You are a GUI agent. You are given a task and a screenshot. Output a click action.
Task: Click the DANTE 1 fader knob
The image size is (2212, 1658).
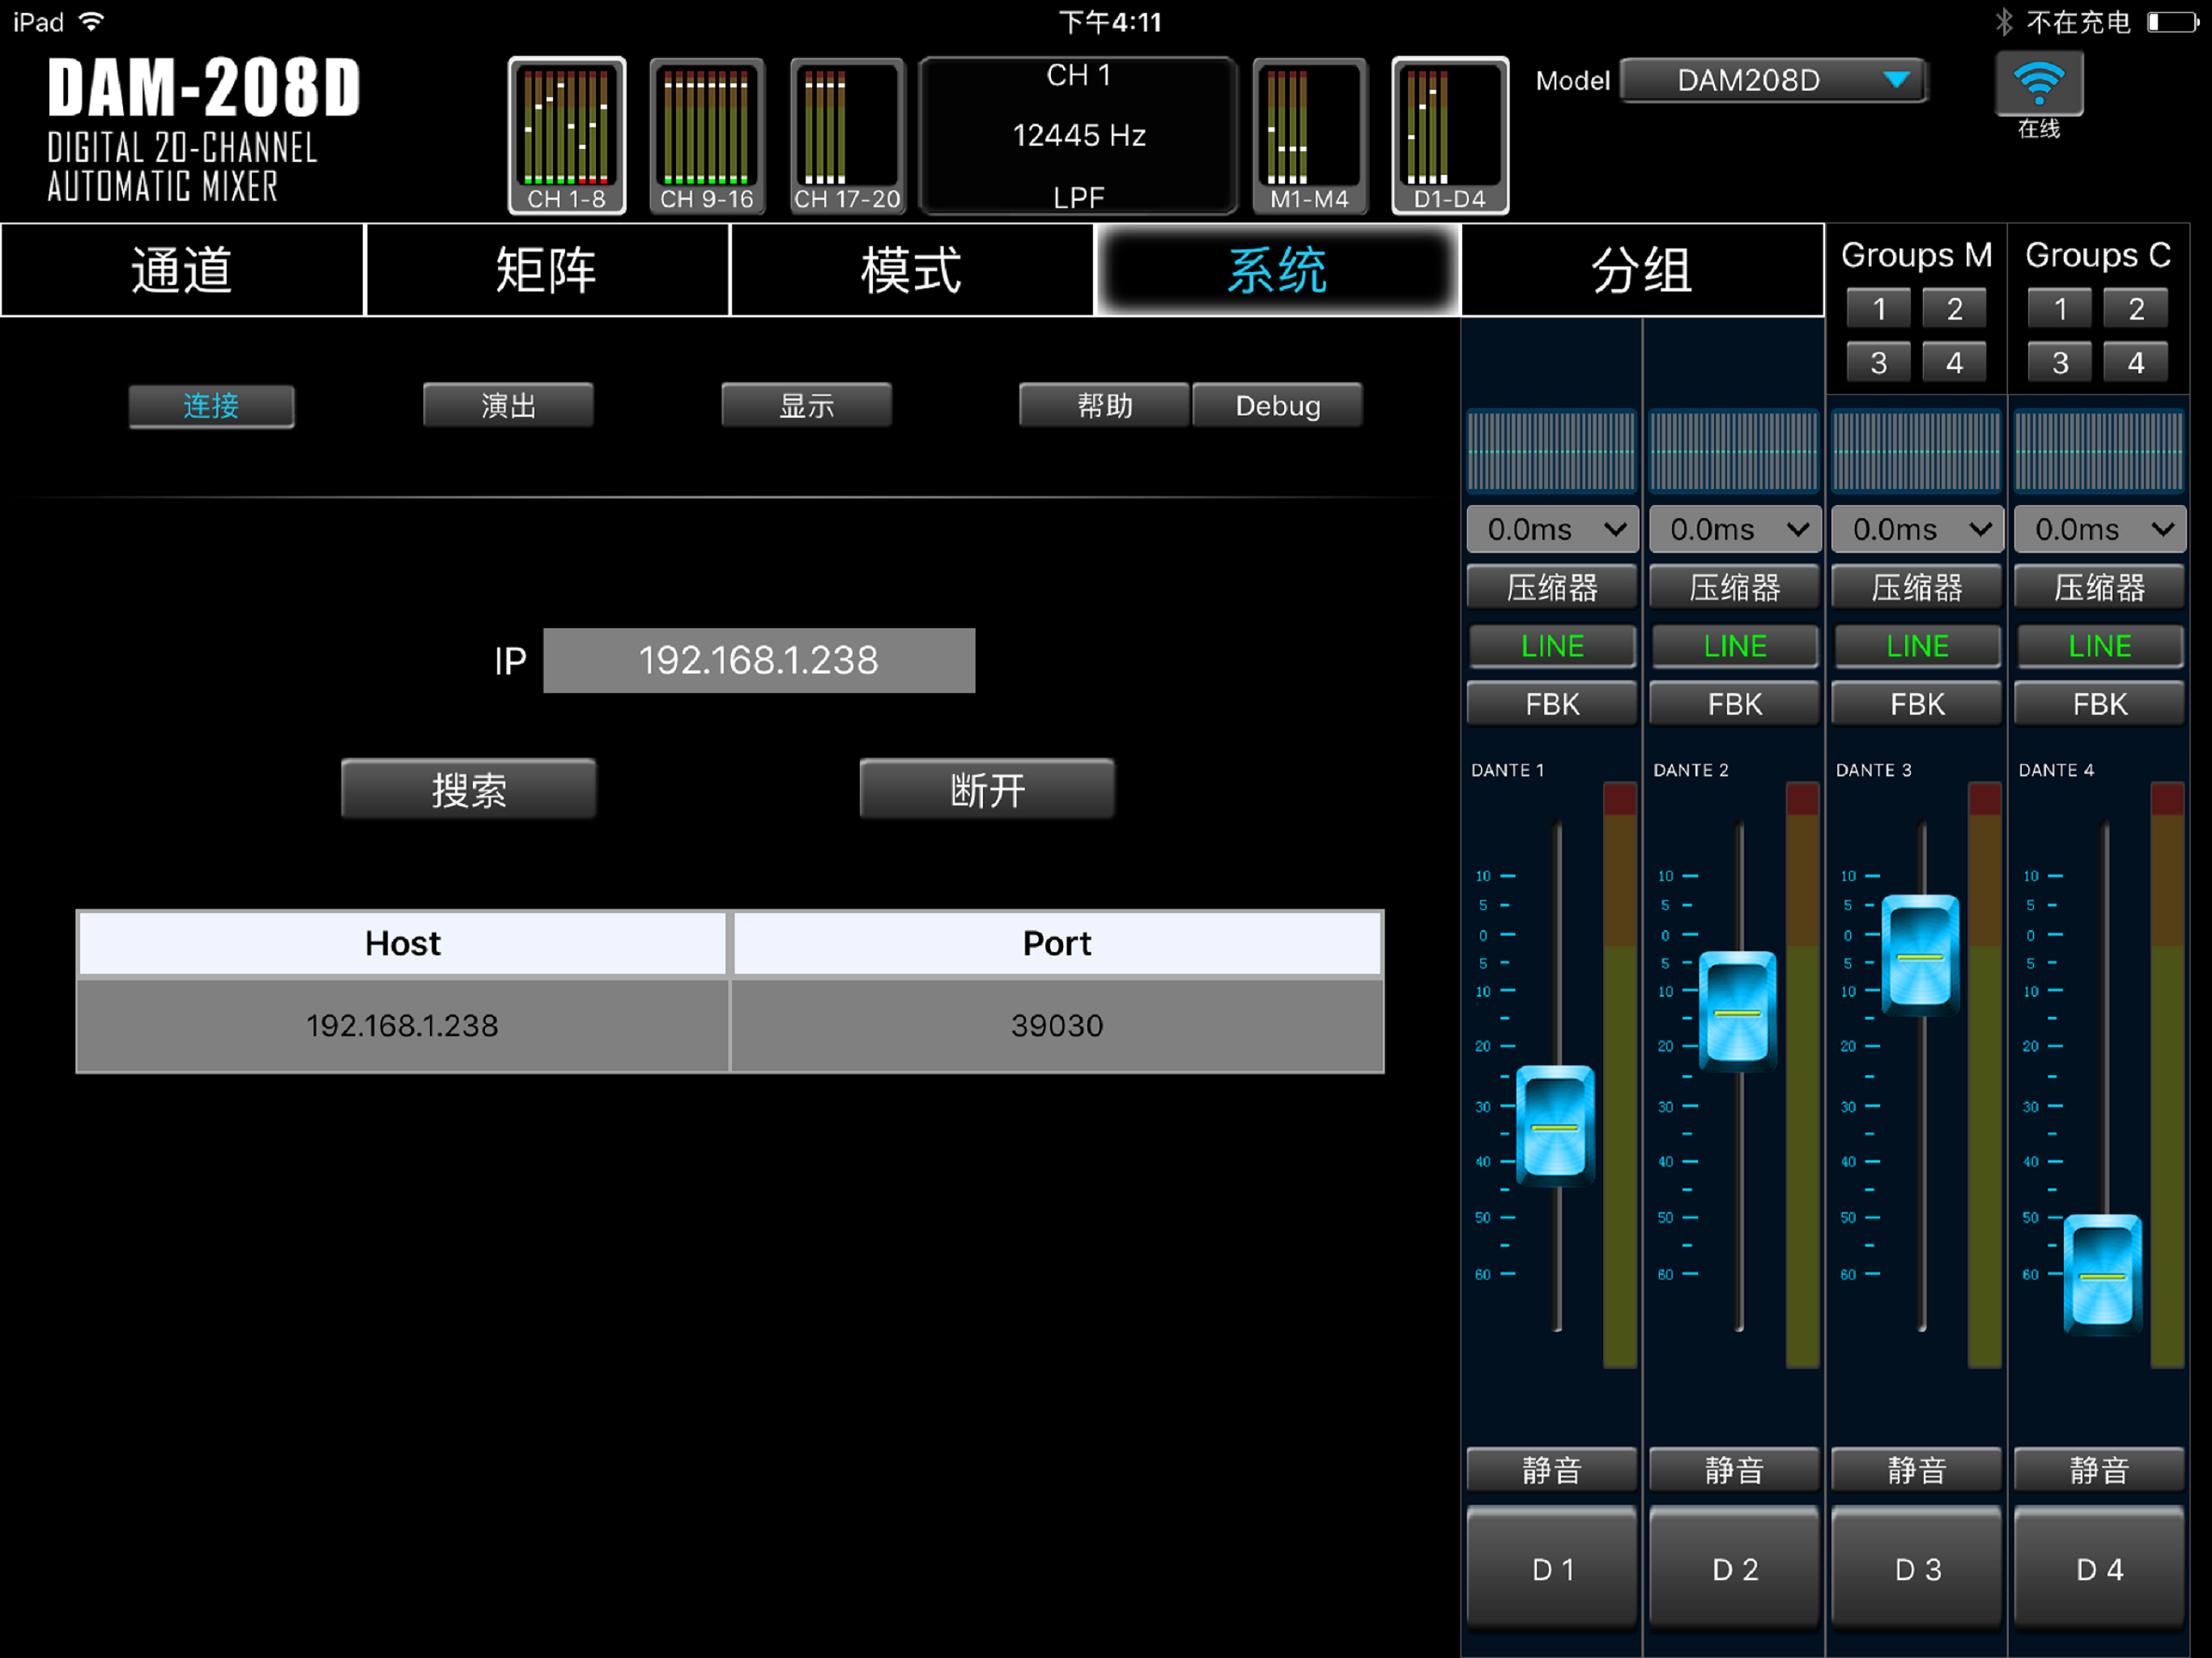[x=1555, y=1127]
